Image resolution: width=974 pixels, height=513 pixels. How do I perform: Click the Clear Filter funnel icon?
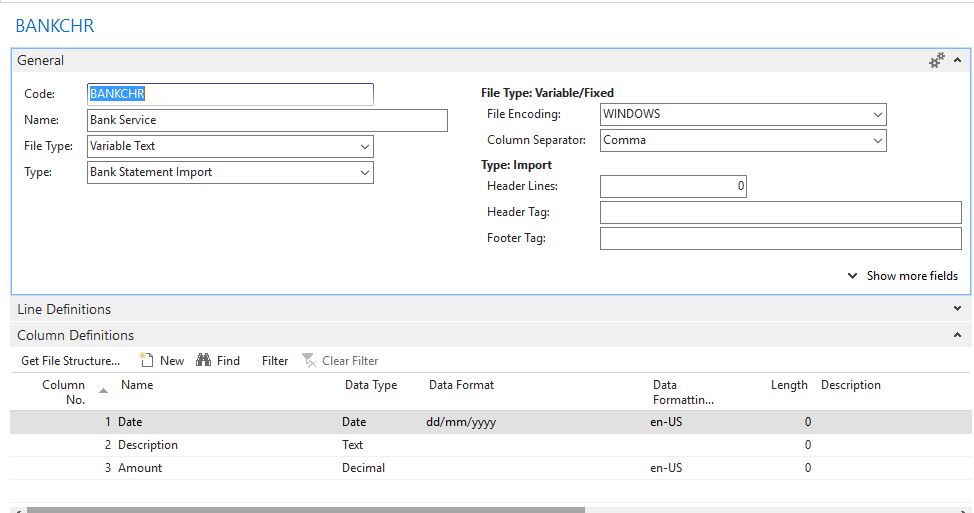(309, 360)
